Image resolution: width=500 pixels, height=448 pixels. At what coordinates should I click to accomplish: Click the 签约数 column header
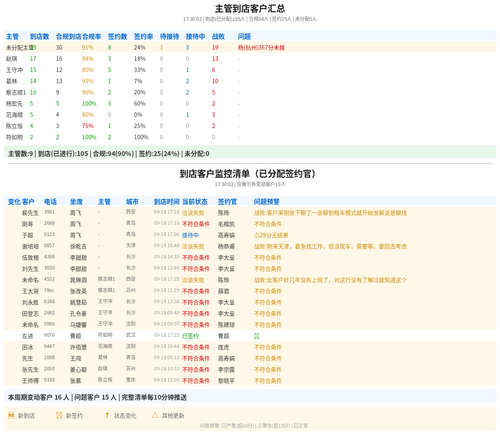(x=117, y=36)
